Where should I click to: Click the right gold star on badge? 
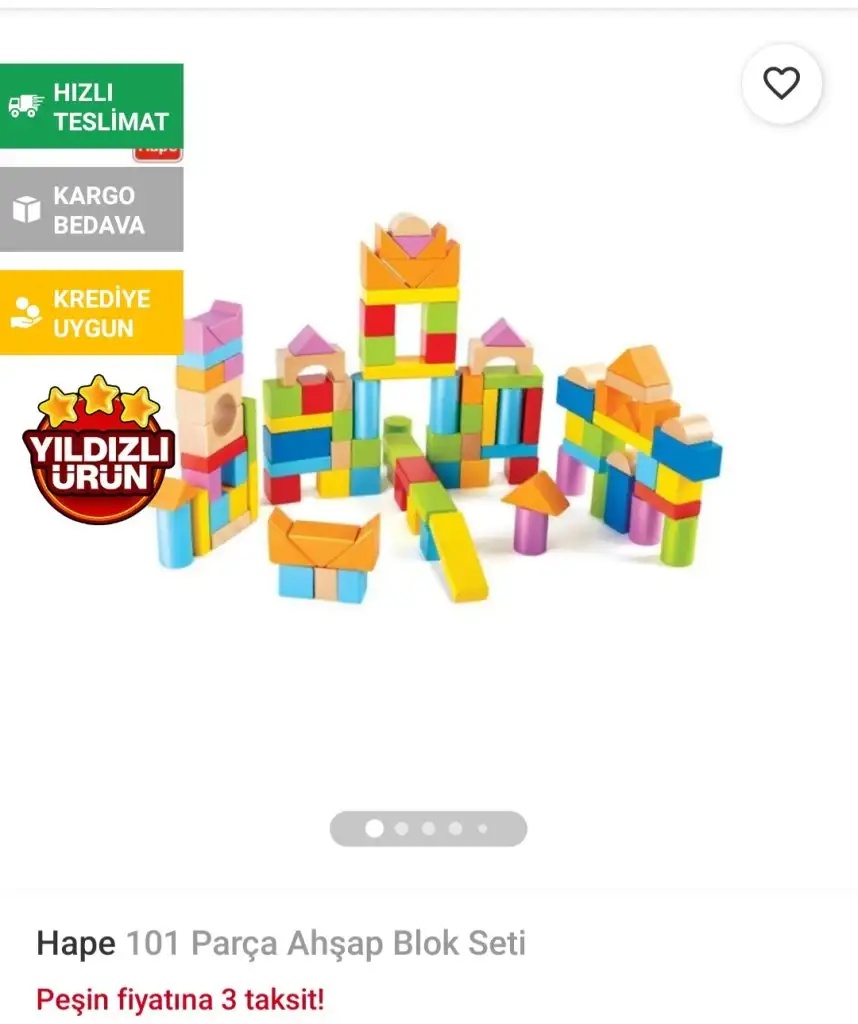(x=139, y=406)
